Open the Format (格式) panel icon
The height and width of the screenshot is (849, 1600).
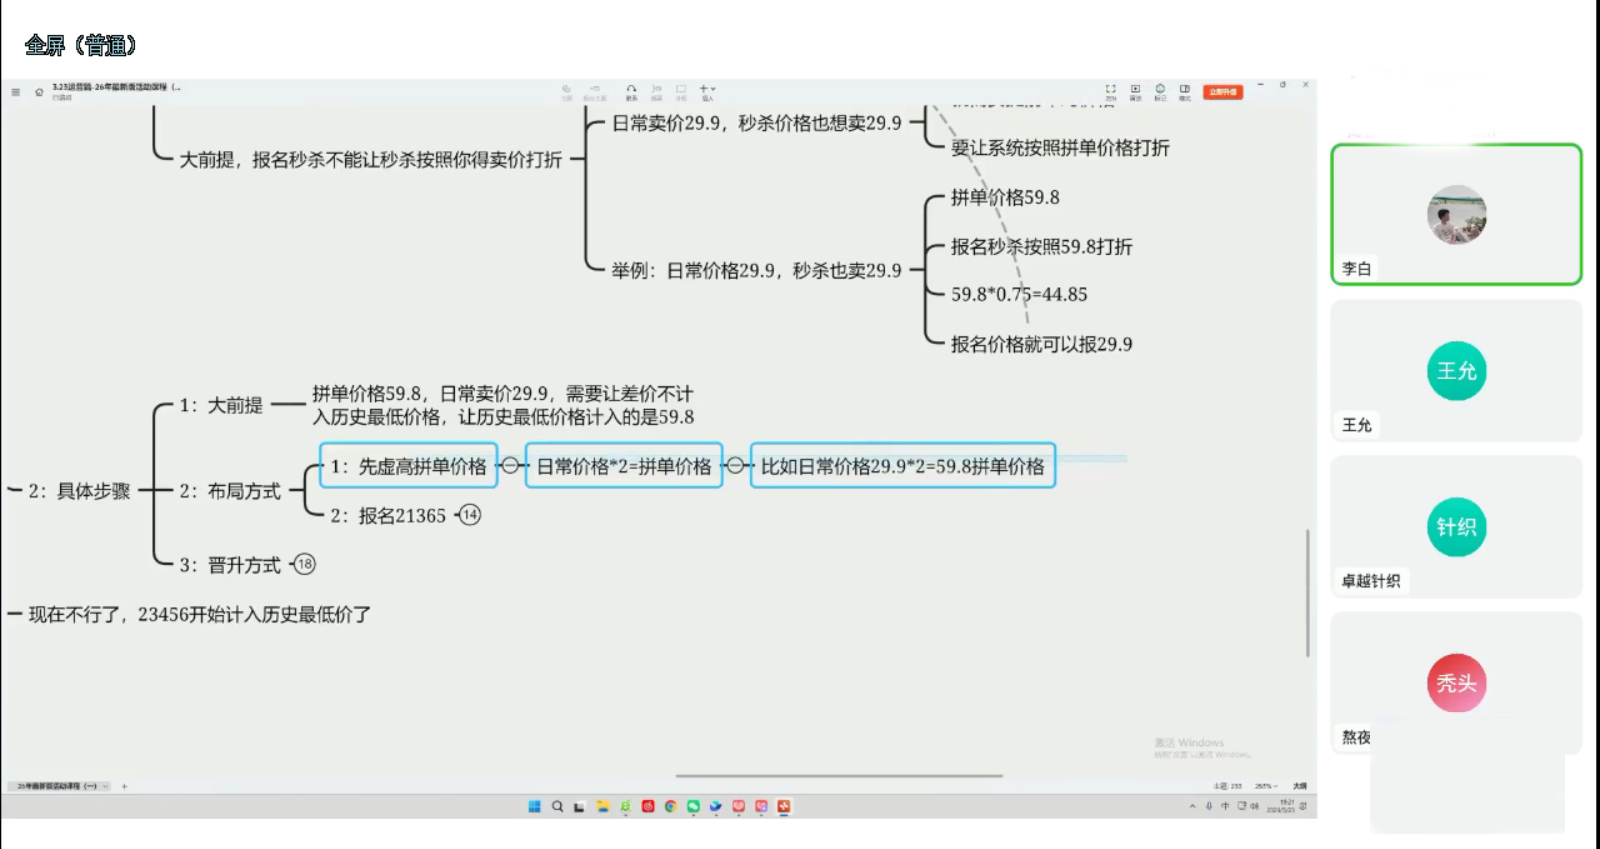tap(1185, 92)
